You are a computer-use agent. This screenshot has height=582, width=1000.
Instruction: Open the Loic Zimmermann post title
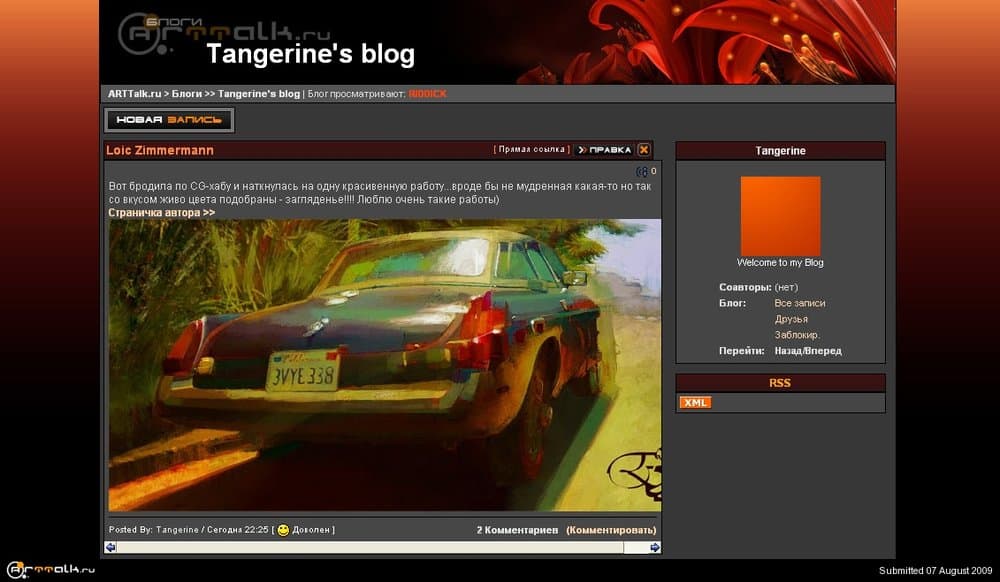[x=160, y=150]
